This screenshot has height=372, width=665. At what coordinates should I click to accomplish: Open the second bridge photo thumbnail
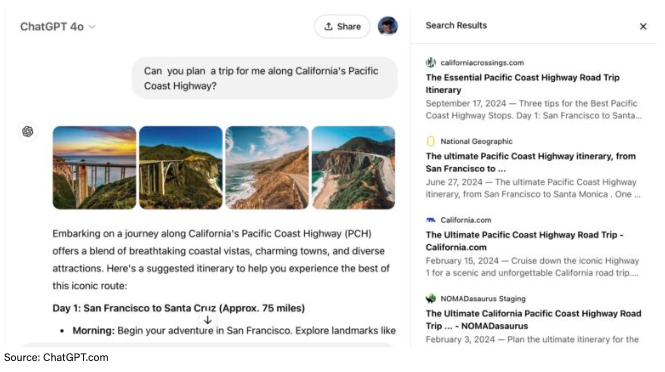181,168
